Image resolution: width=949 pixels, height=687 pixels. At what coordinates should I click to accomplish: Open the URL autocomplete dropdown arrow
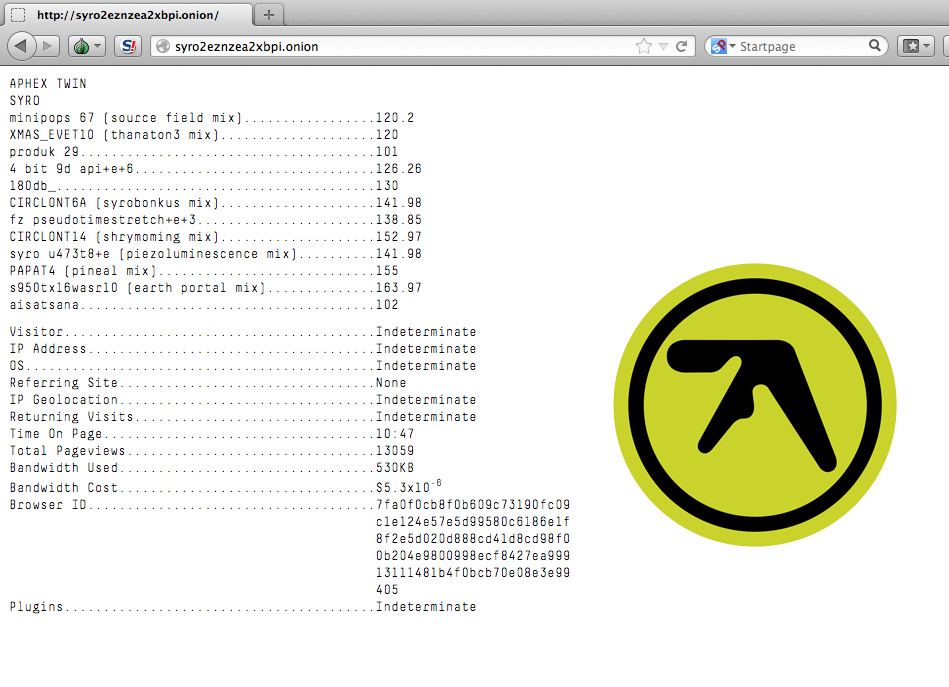point(663,45)
